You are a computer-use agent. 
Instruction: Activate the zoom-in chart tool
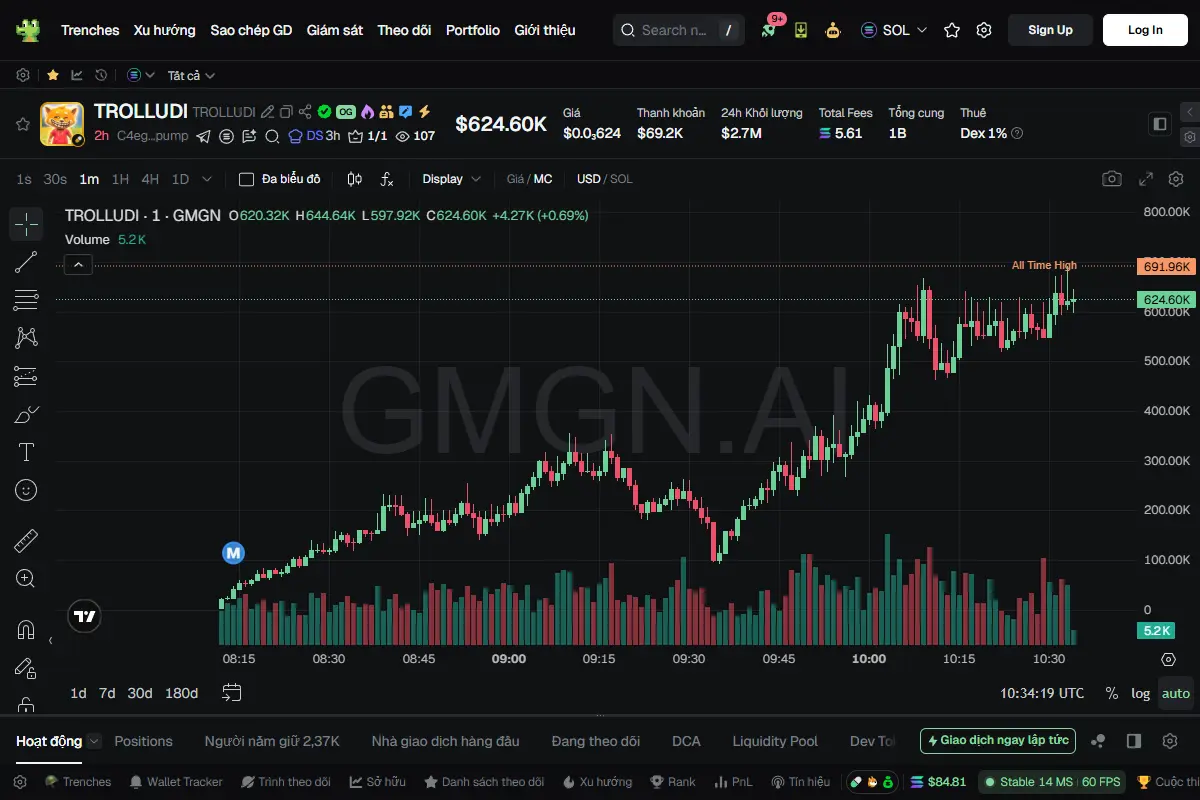[26, 579]
